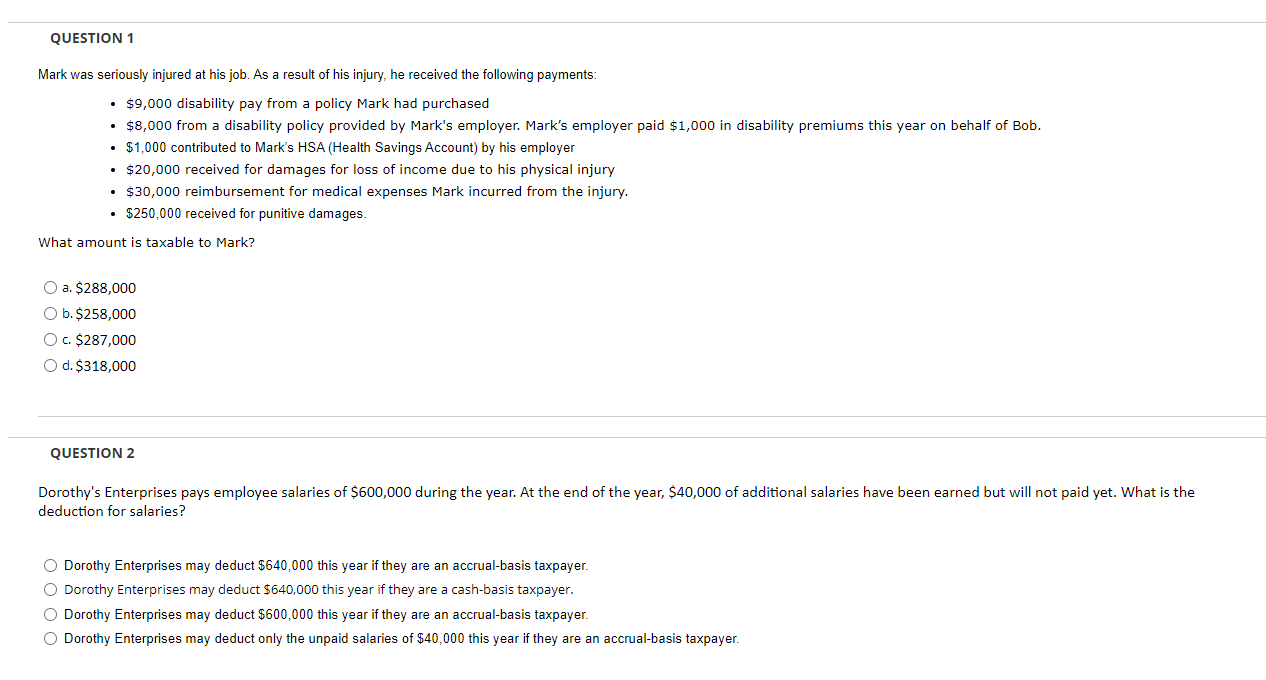Click the QUESTION 2 heading

click(92, 453)
